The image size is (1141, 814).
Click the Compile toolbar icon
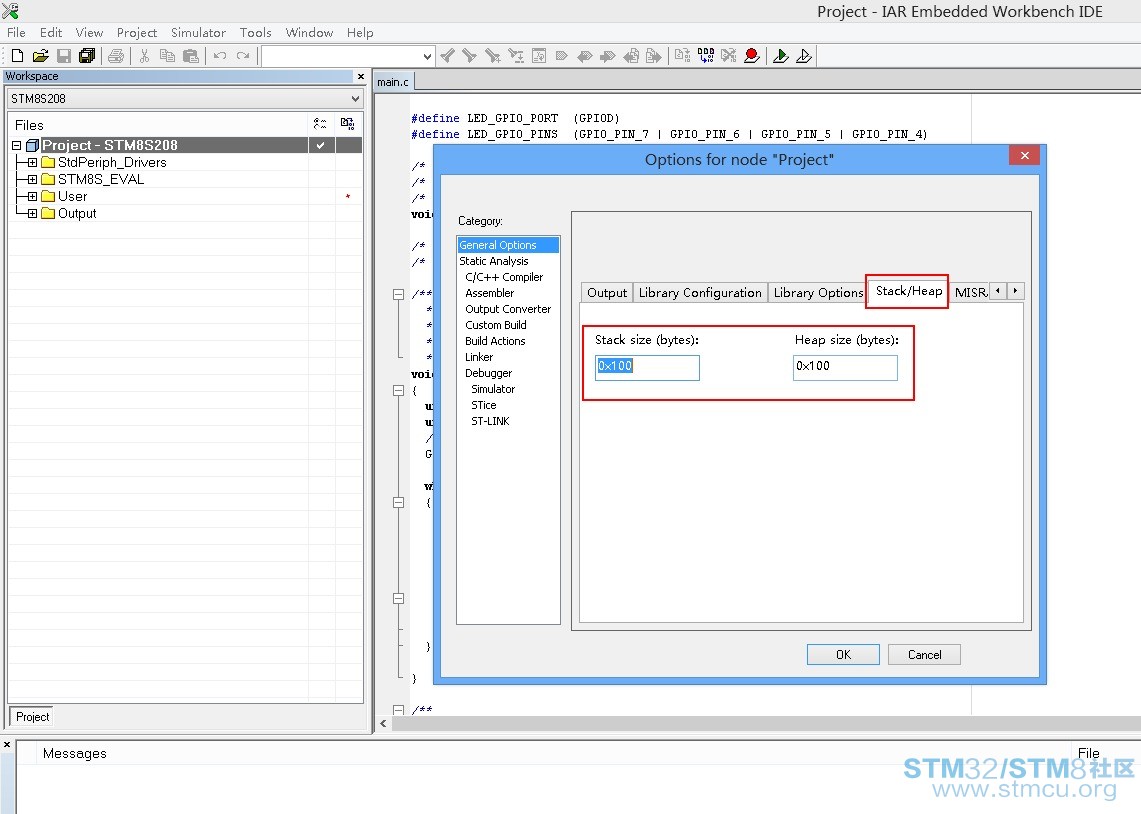pyautogui.click(x=683, y=56)
